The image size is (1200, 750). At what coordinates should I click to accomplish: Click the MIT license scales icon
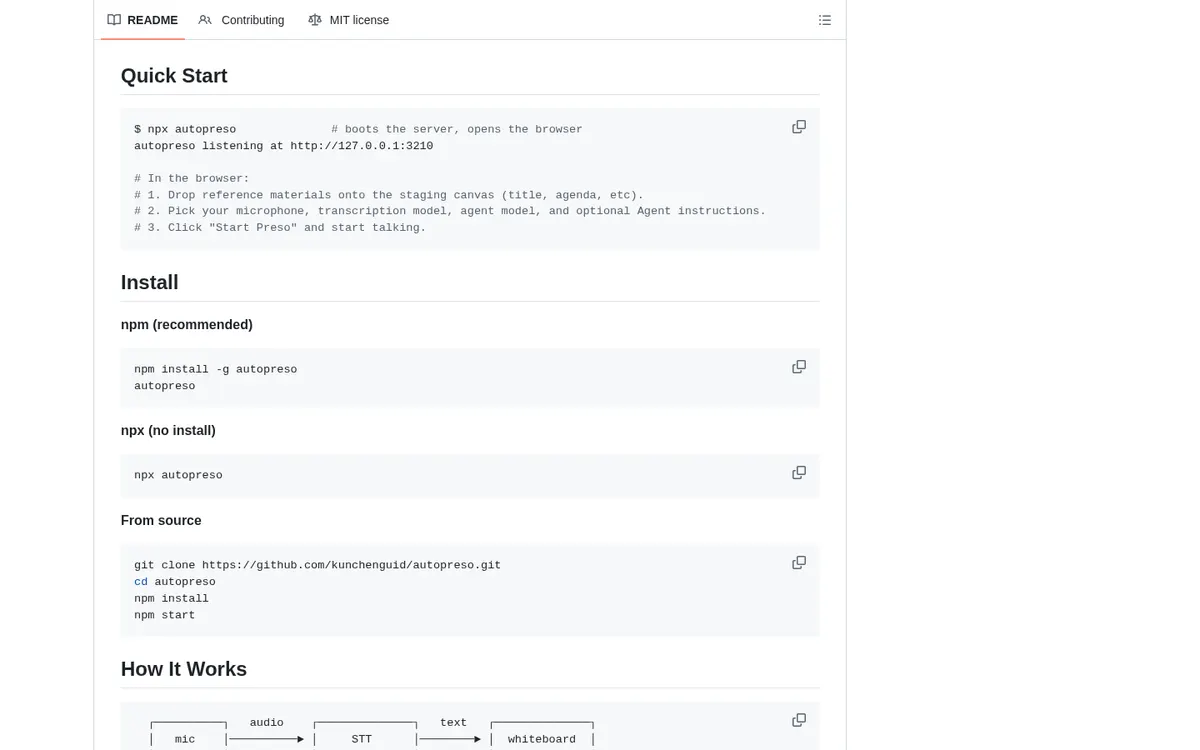tap(315, 20)
